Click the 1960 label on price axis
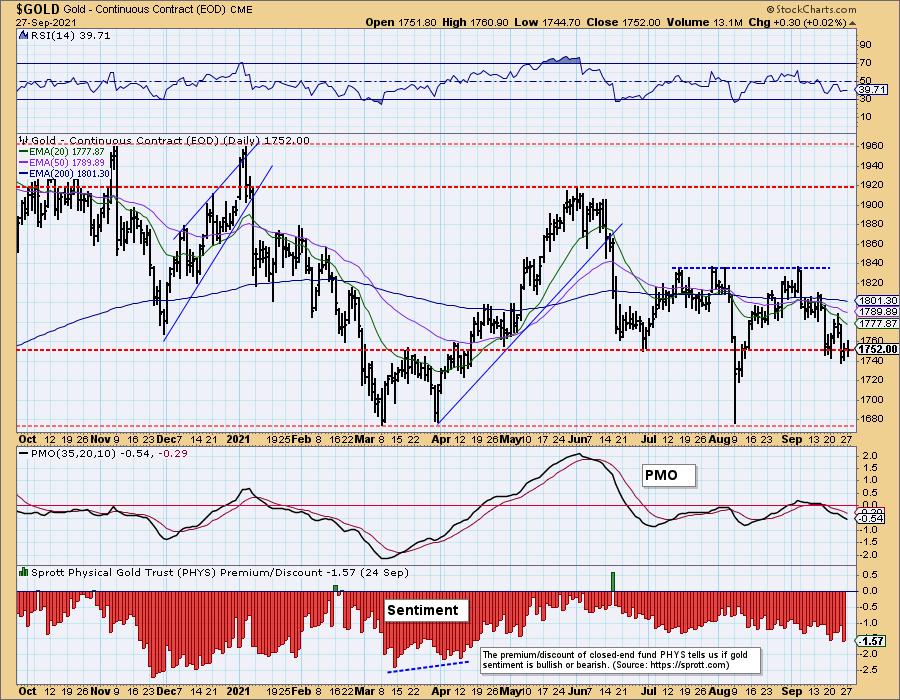This screenshot has height=700, width=900. pyautogui.click(x=872, y=146)
